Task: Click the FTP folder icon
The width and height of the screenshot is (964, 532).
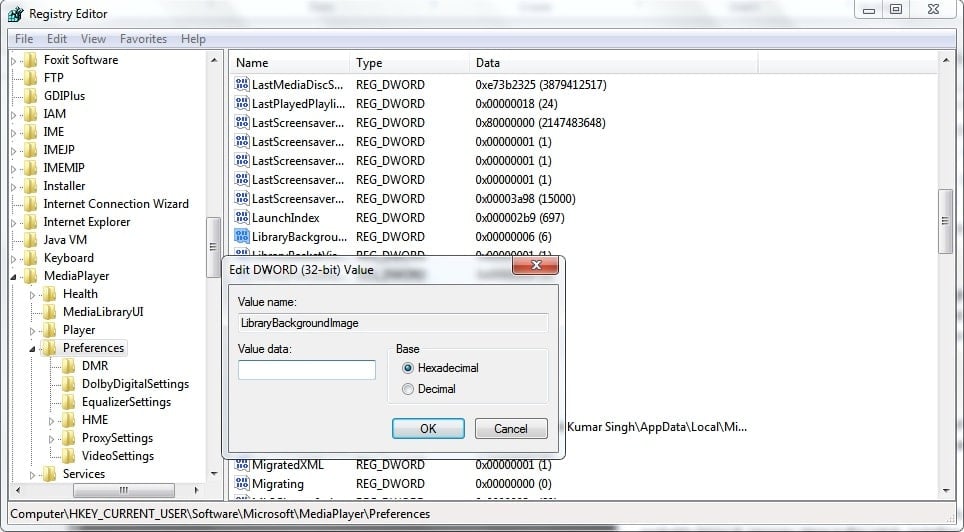Action: point(30,77)
